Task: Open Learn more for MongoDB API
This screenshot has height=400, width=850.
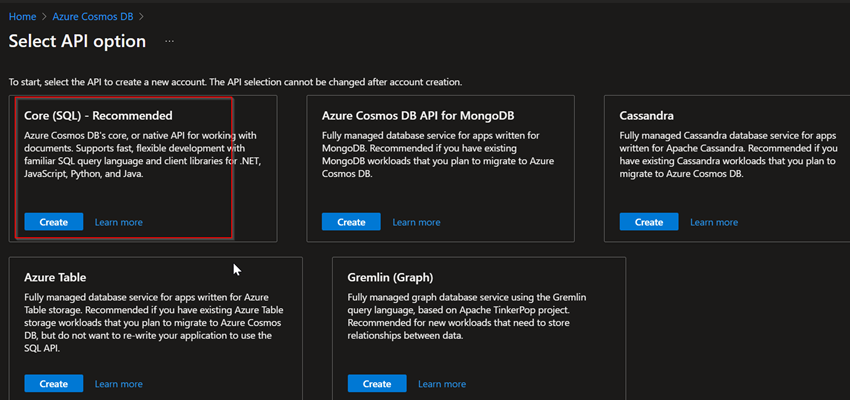Action: coord(416,222)
